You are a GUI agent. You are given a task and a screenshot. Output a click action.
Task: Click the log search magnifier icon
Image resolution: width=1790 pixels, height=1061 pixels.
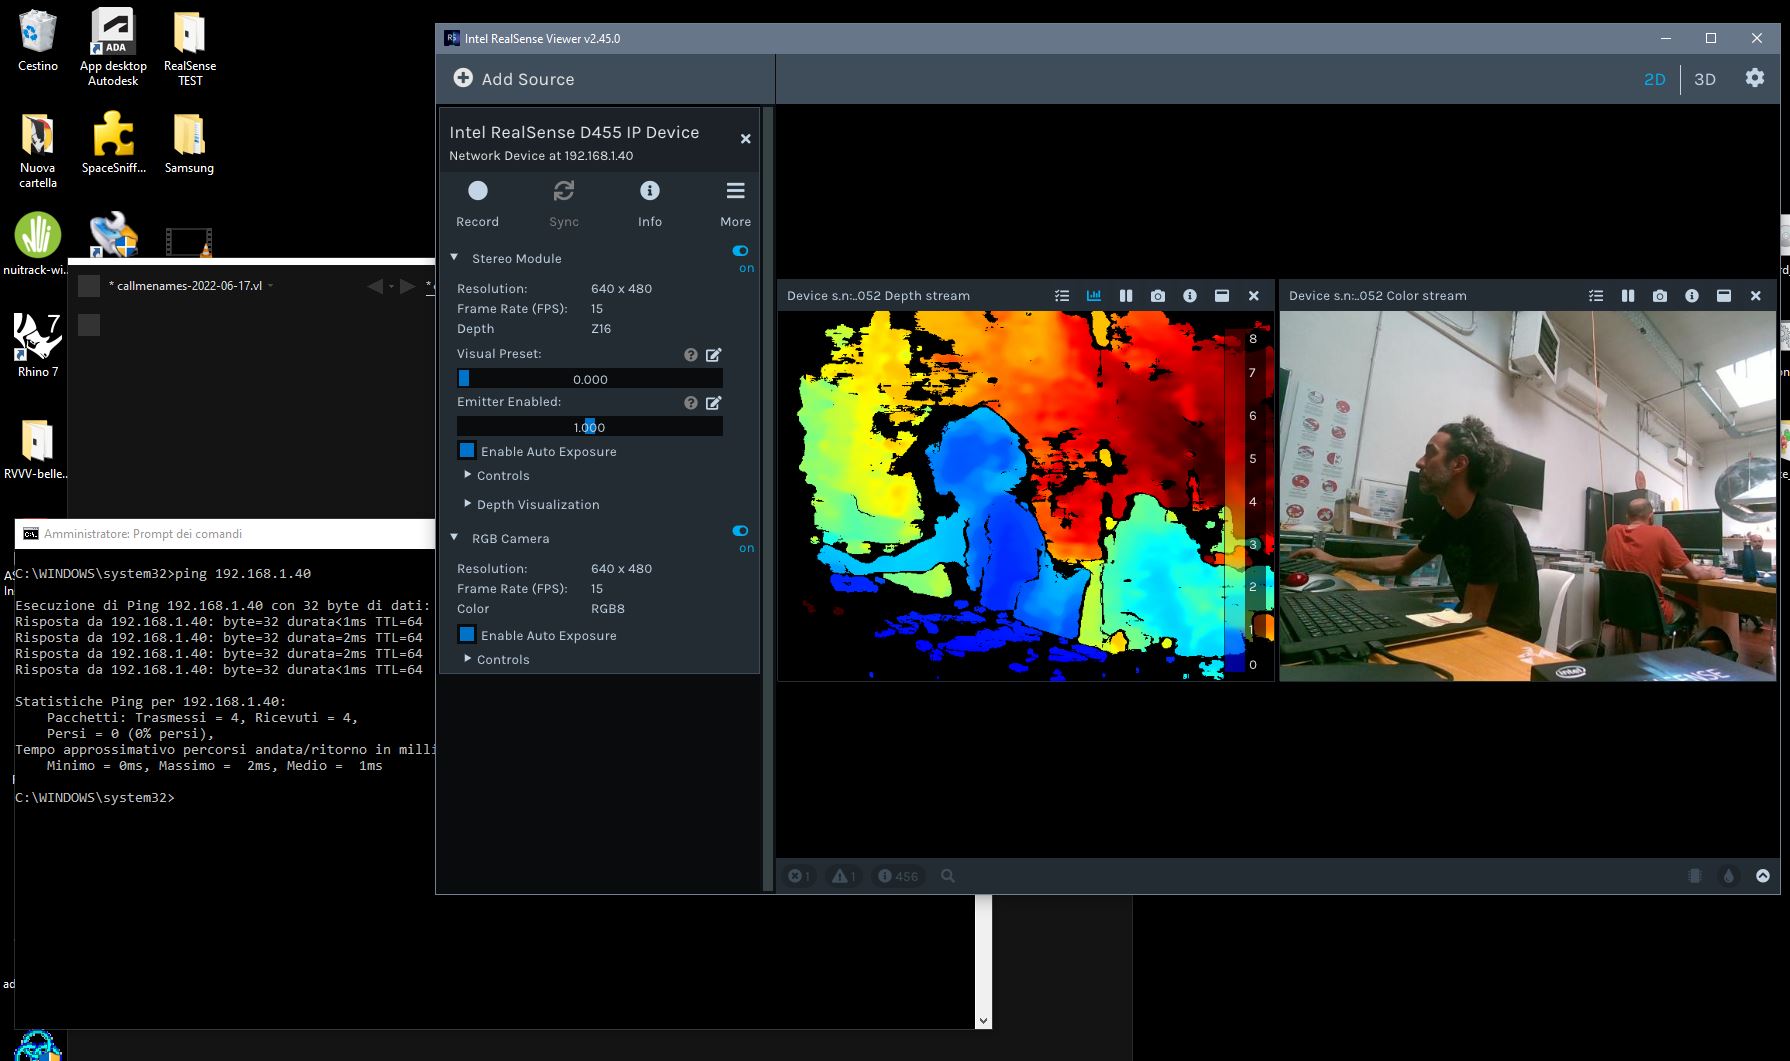(948, 876)
